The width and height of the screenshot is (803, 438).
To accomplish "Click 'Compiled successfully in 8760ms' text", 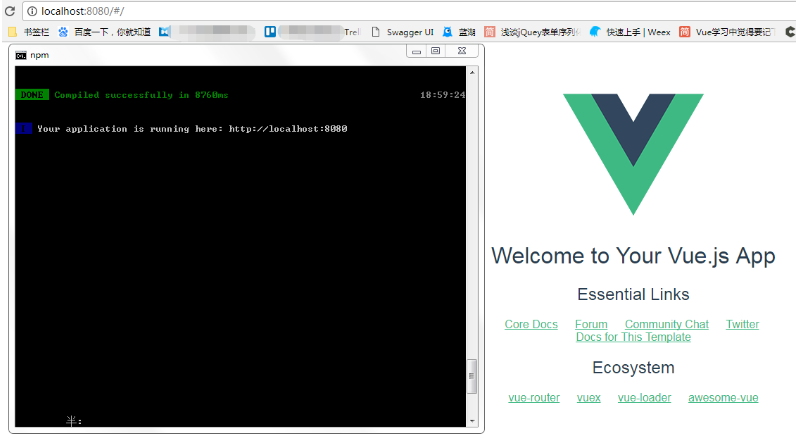I will pos(141,95).
